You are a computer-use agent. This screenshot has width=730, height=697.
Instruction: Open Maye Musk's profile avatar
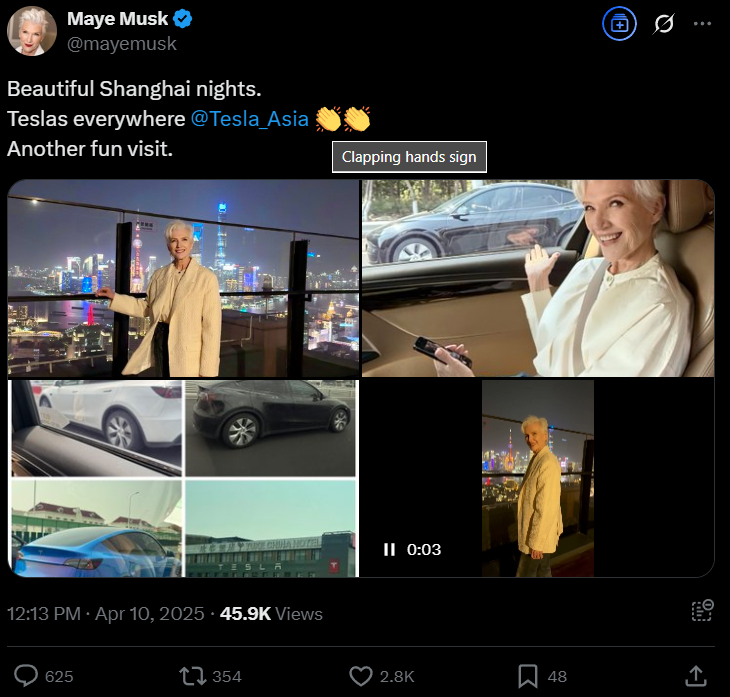point(32,31)
